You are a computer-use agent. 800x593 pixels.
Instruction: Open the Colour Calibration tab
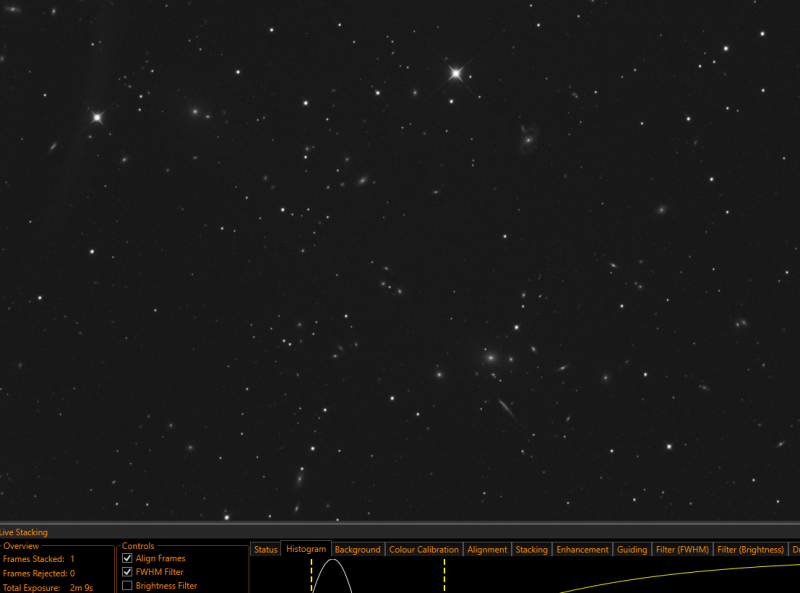[423, 550]
